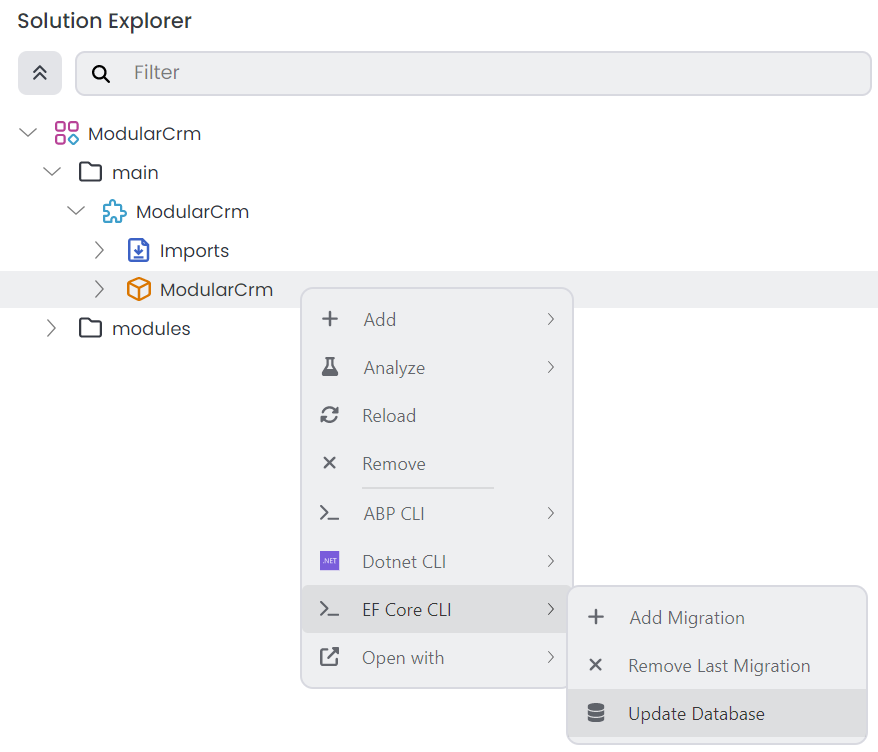Click the refresh icon next to Reload
This screenshot has height=752, width=878.
click(x=329, y=415)
